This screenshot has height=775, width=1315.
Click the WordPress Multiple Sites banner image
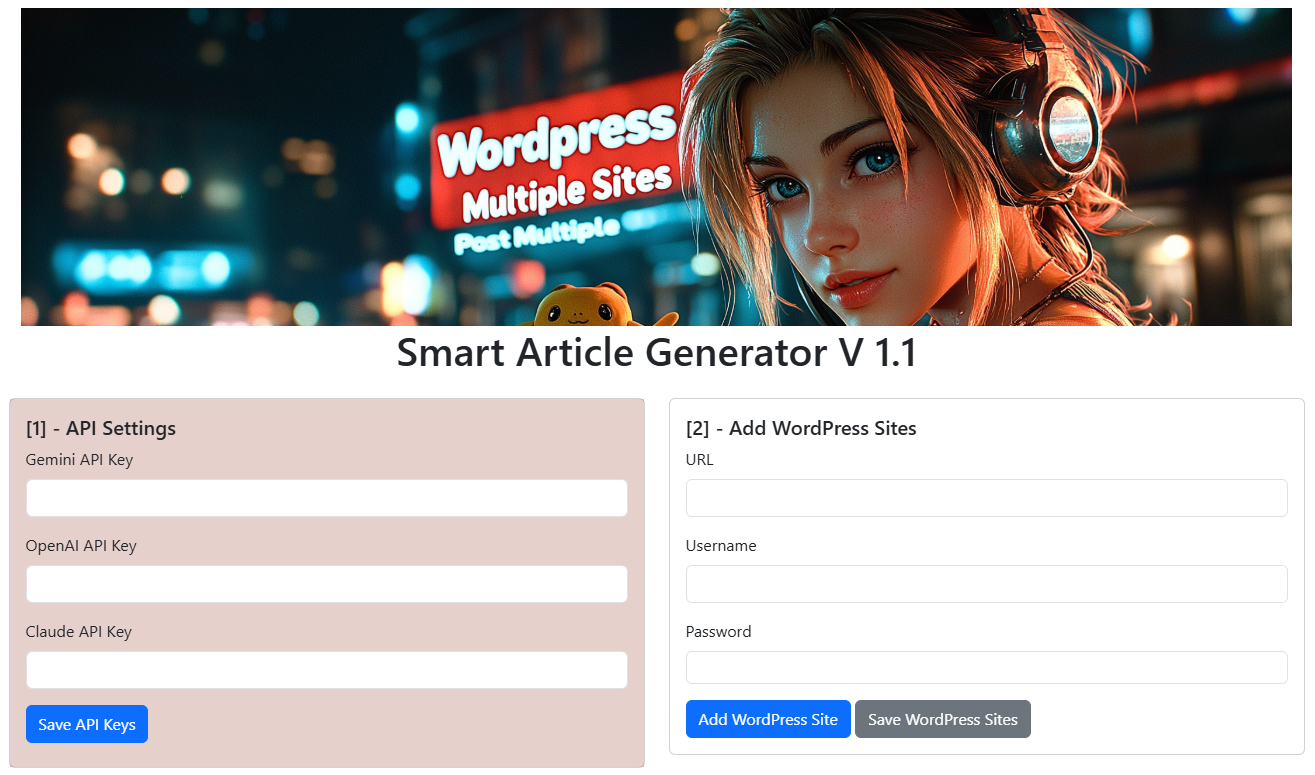(x=656, y=167)
